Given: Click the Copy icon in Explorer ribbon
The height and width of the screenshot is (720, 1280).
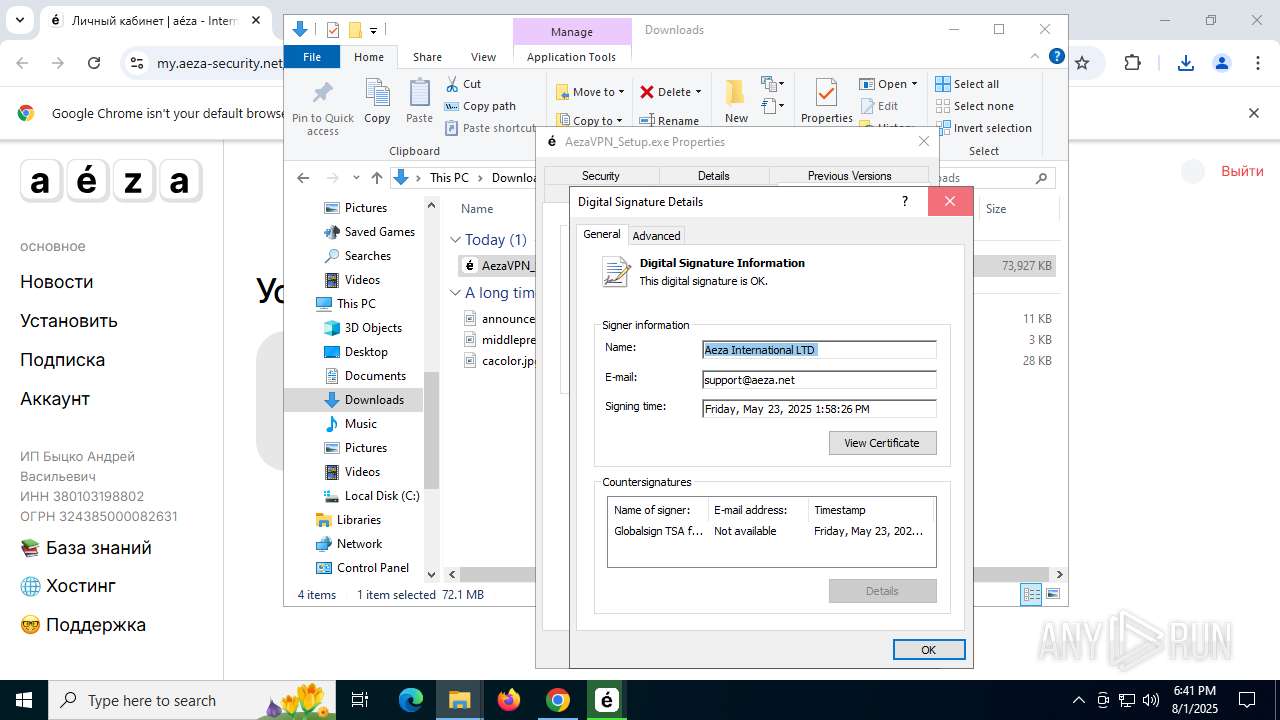Looking at the screenshot, I should coord(377,101).
